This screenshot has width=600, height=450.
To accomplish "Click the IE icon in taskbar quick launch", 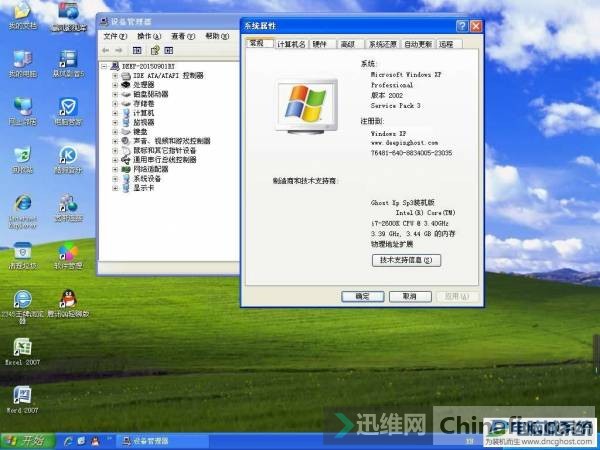I will pos(68,441).
